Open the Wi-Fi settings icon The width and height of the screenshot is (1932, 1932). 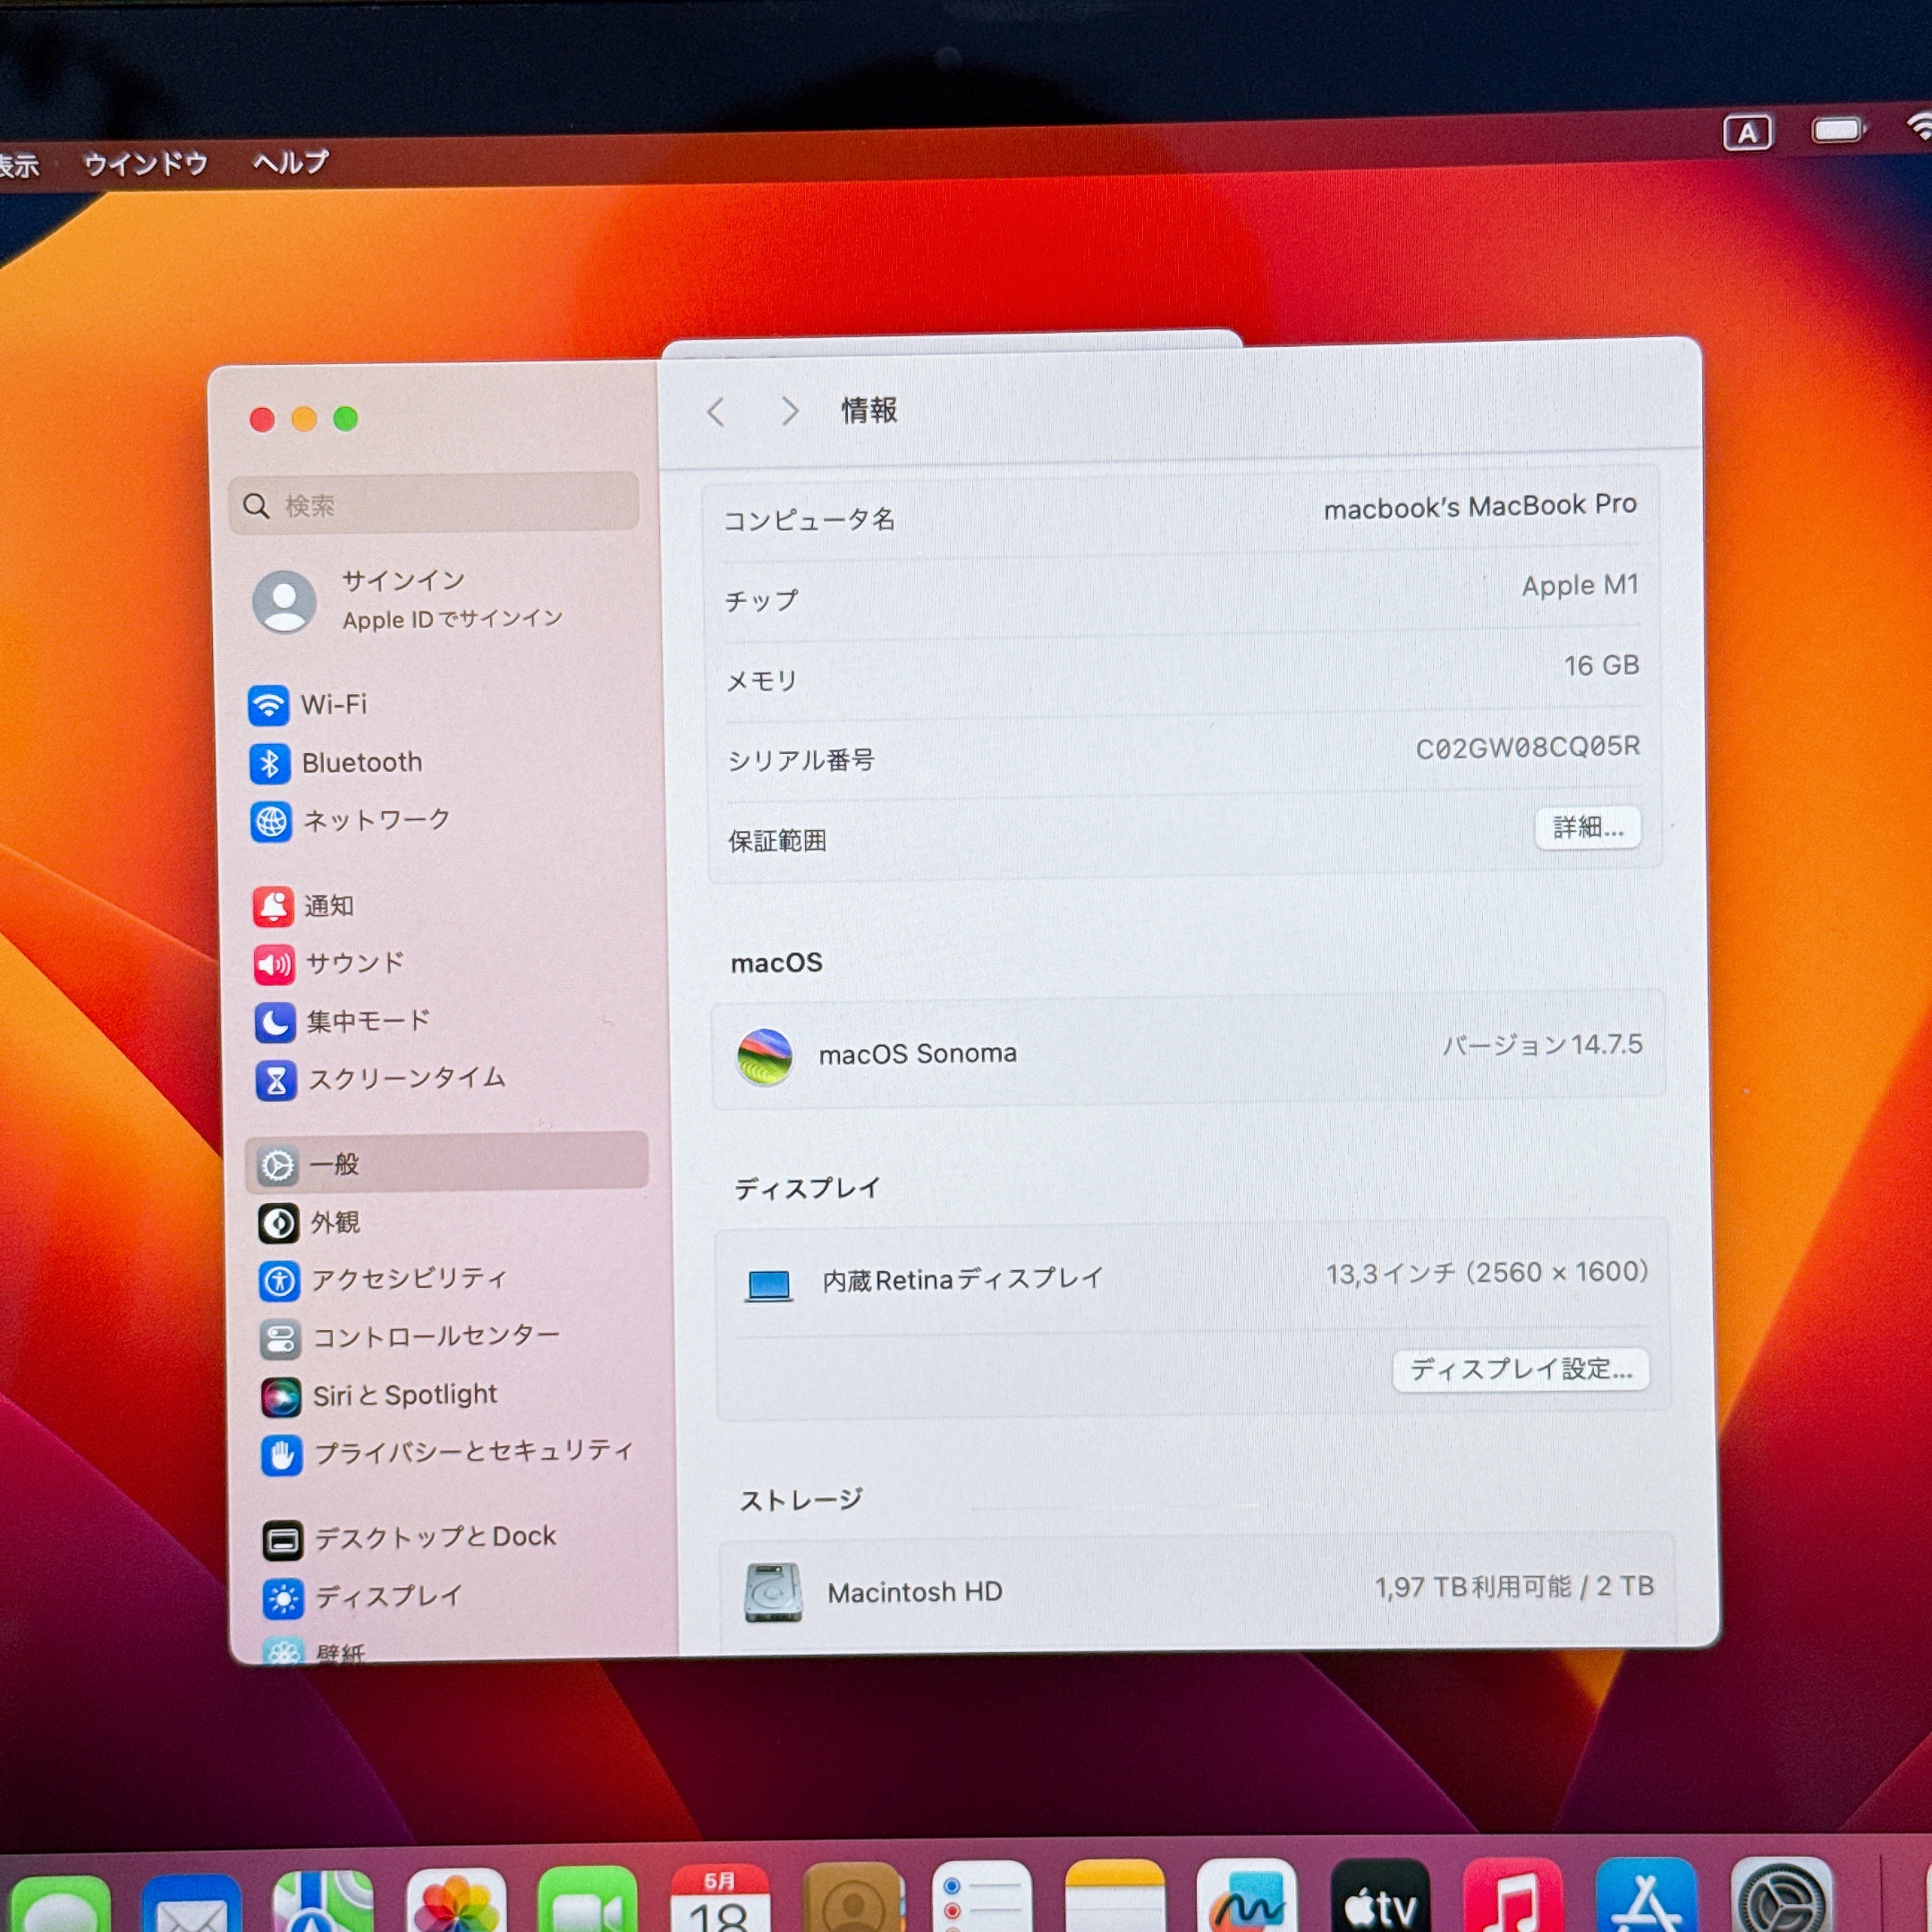click(x=268, y=705)
